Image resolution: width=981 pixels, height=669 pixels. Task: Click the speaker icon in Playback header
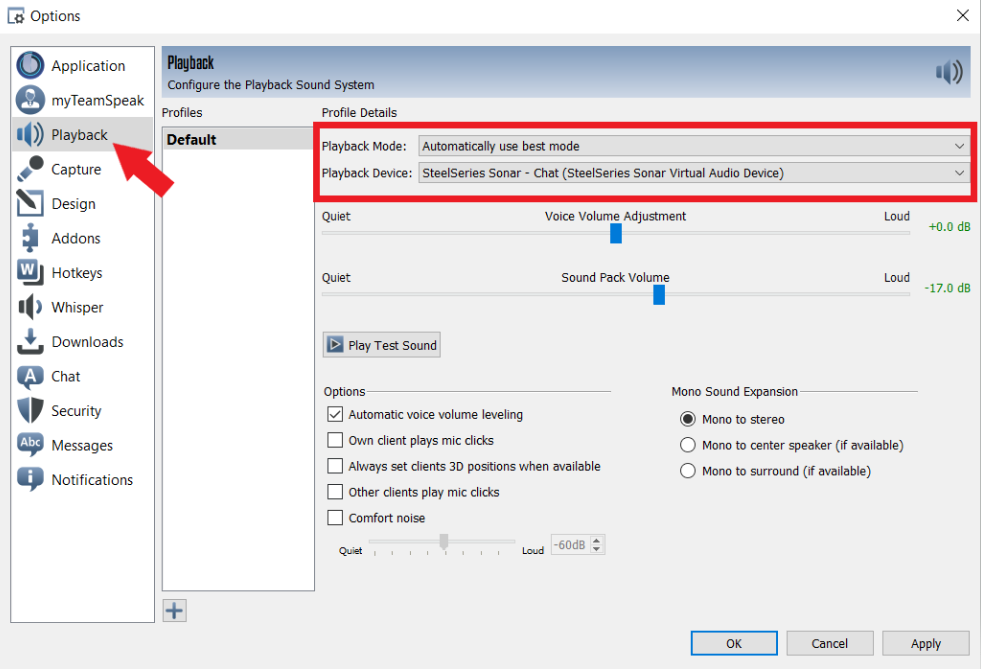point(949,72)
